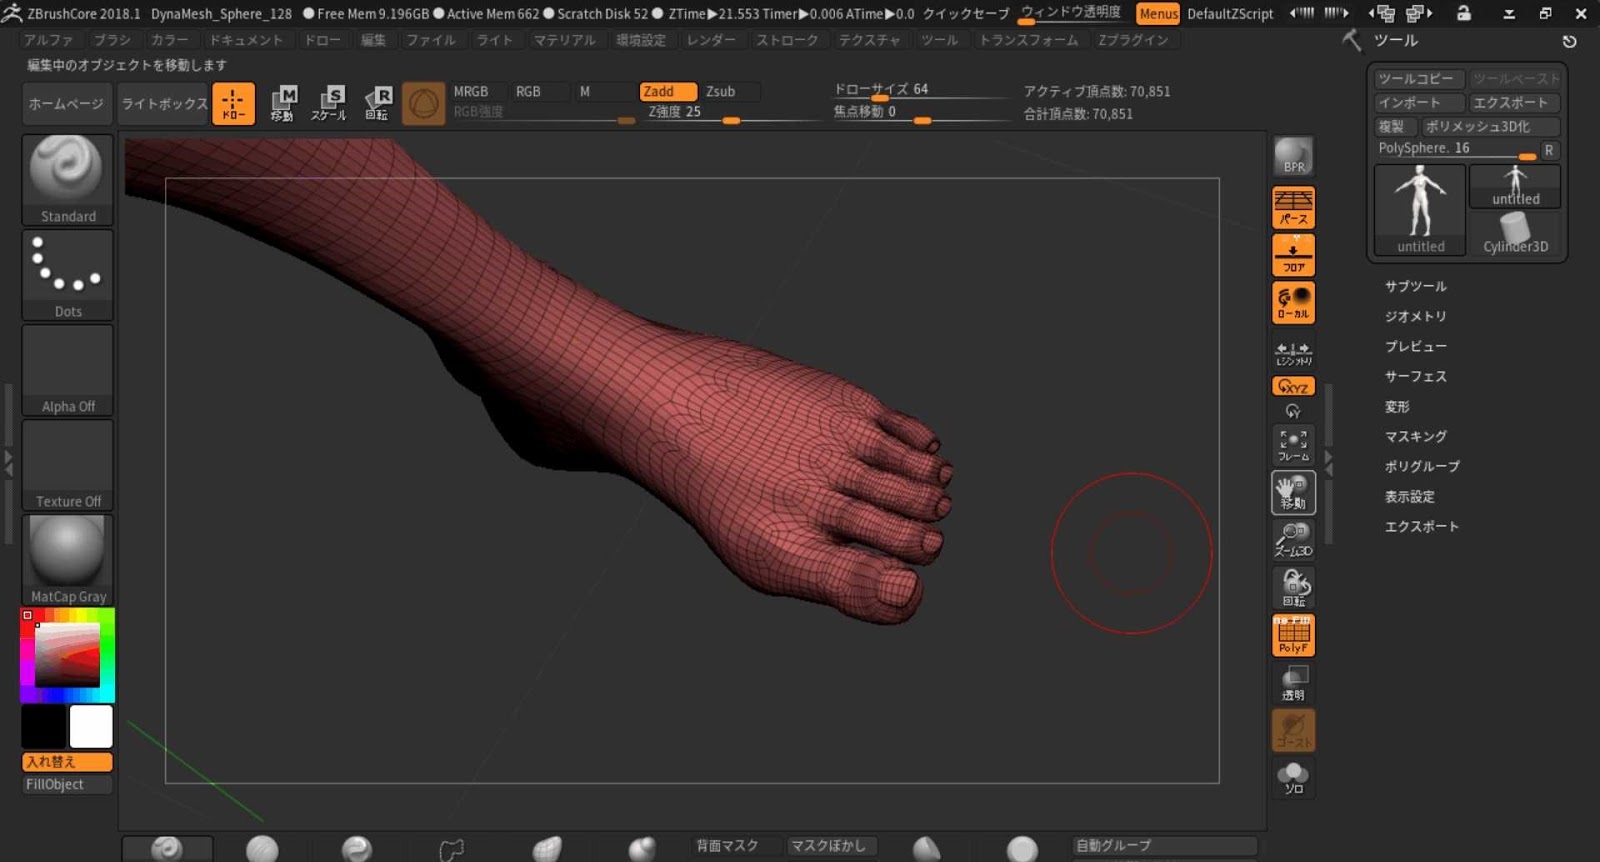Open the Brush (ブラシ) menu
The image size is (1600, 862).
coord(112,40)
